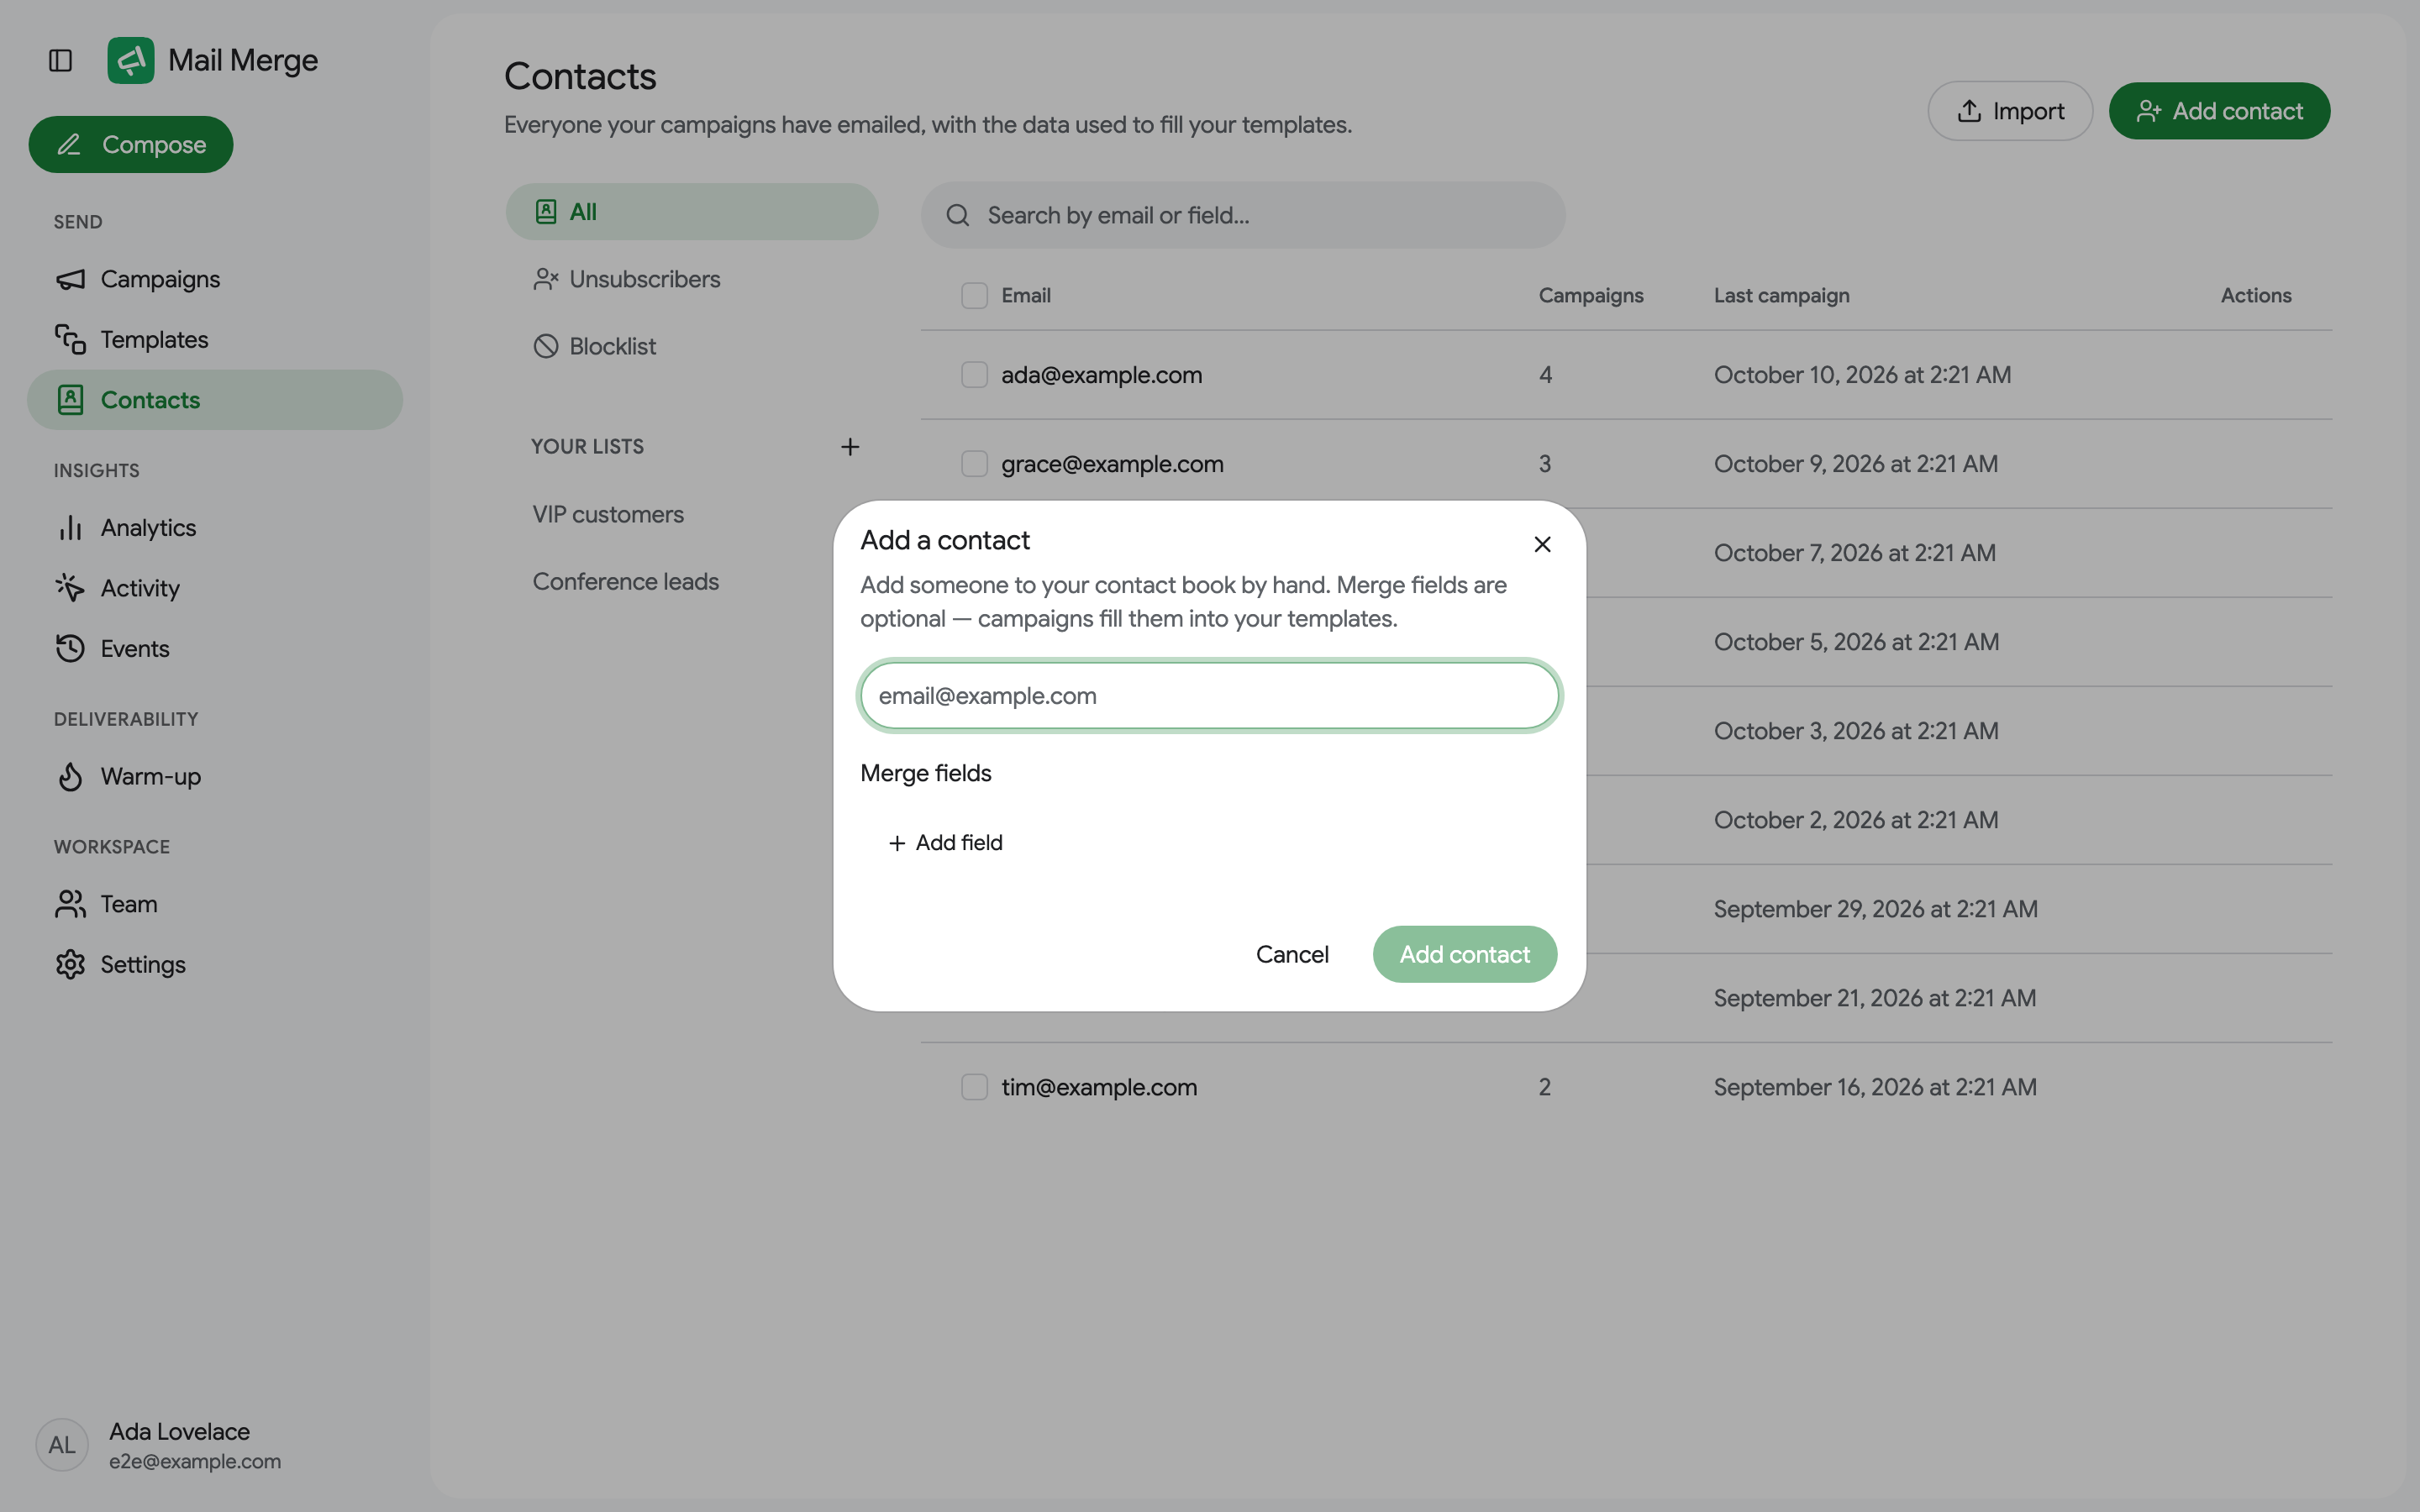Open the Campaigns section
The height and width of the screenshot is (1512, 2420).
214,279
